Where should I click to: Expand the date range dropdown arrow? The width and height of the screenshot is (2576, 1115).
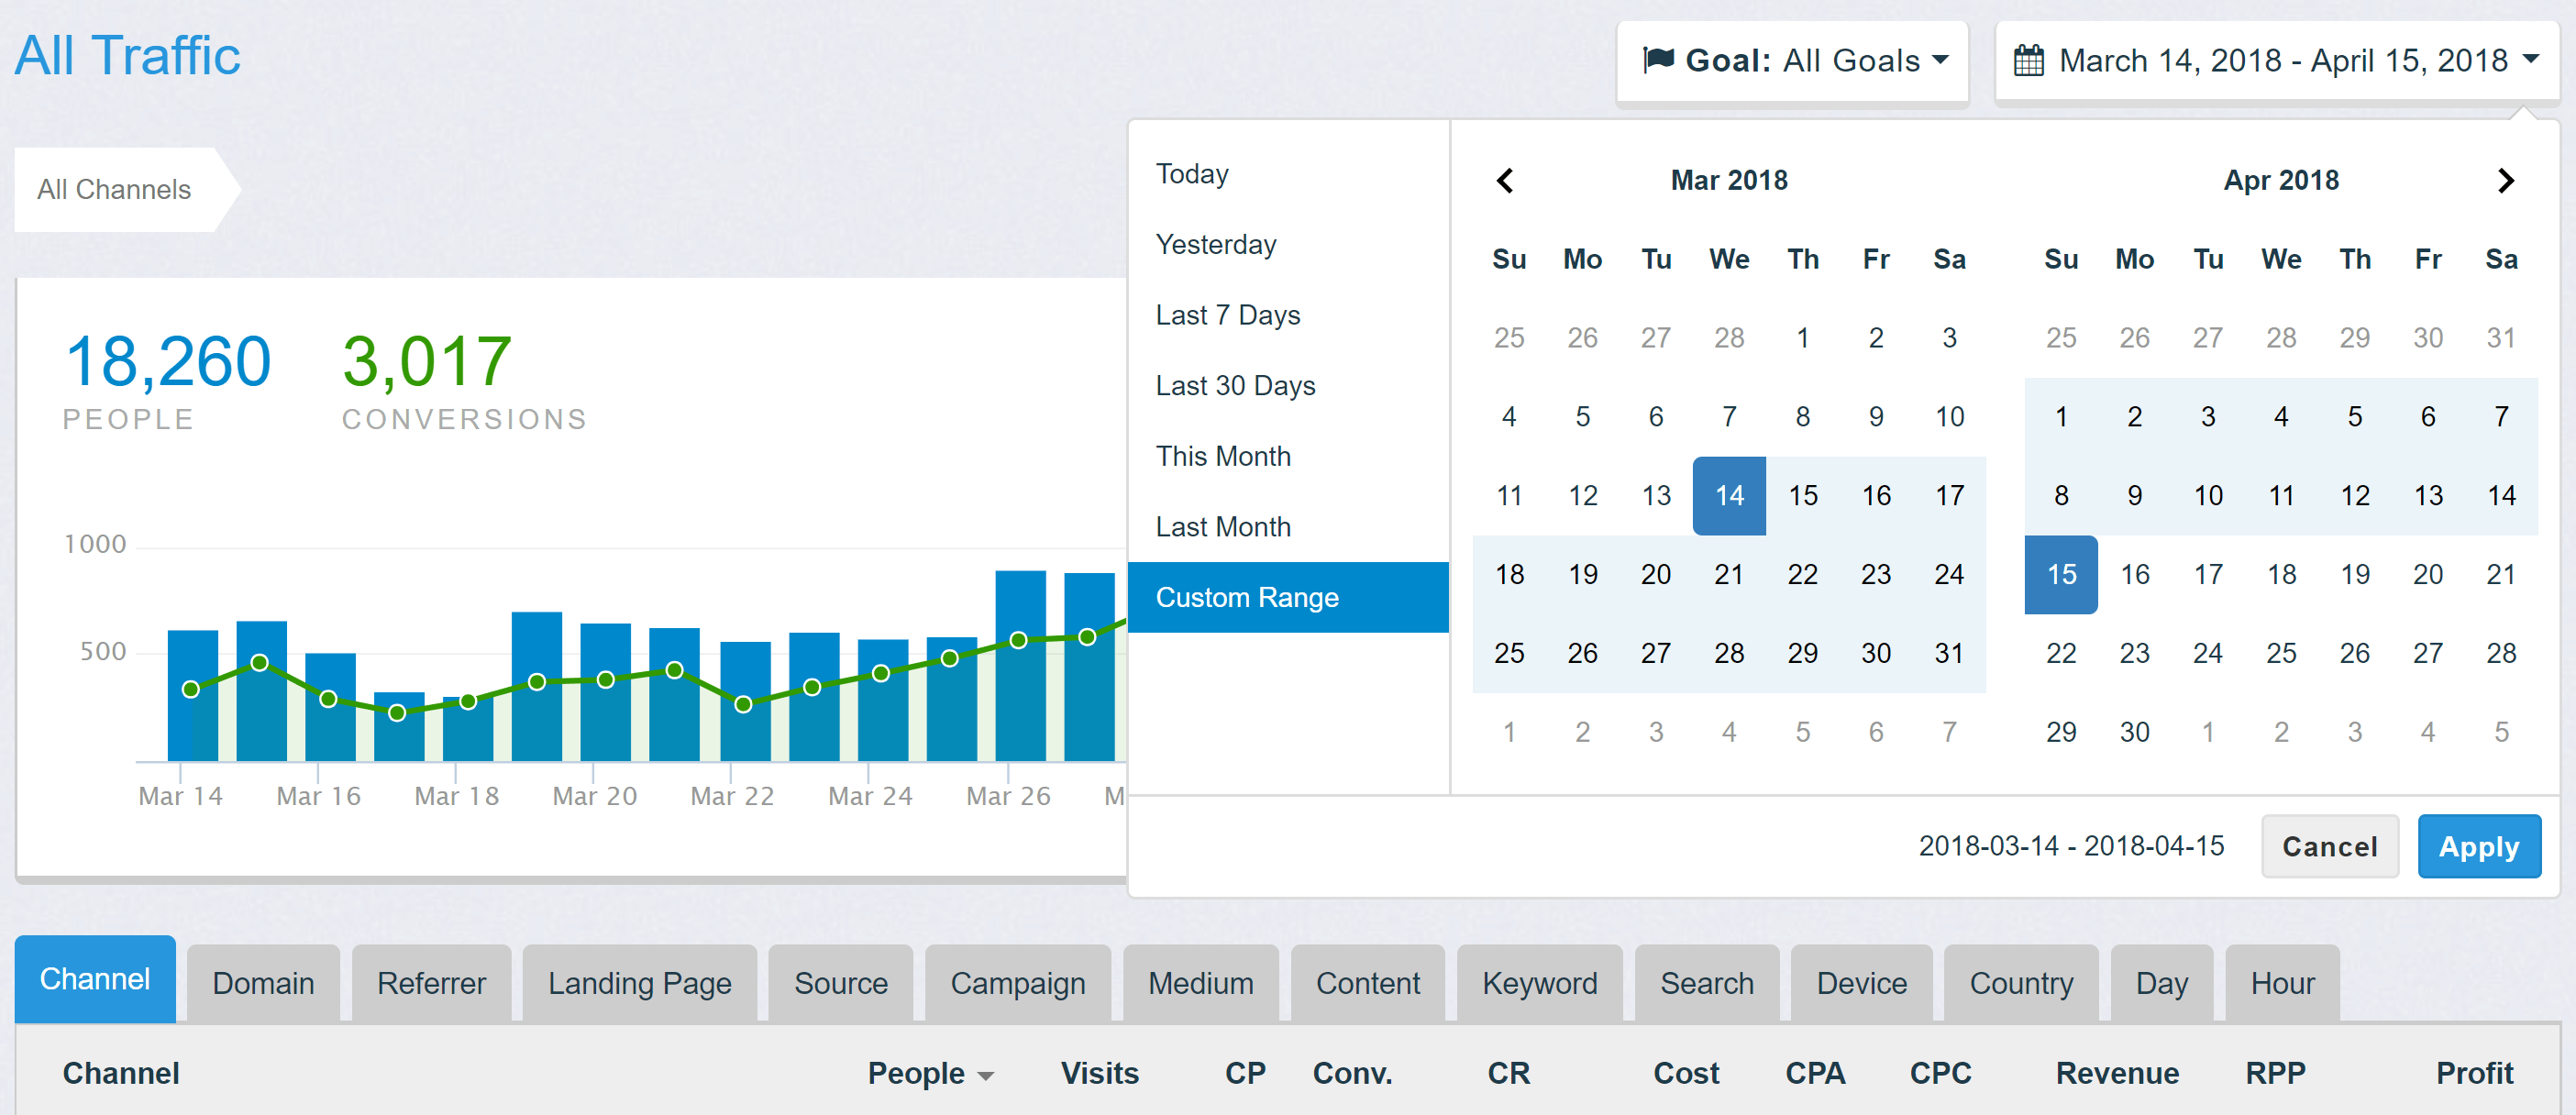(2531, 60)
